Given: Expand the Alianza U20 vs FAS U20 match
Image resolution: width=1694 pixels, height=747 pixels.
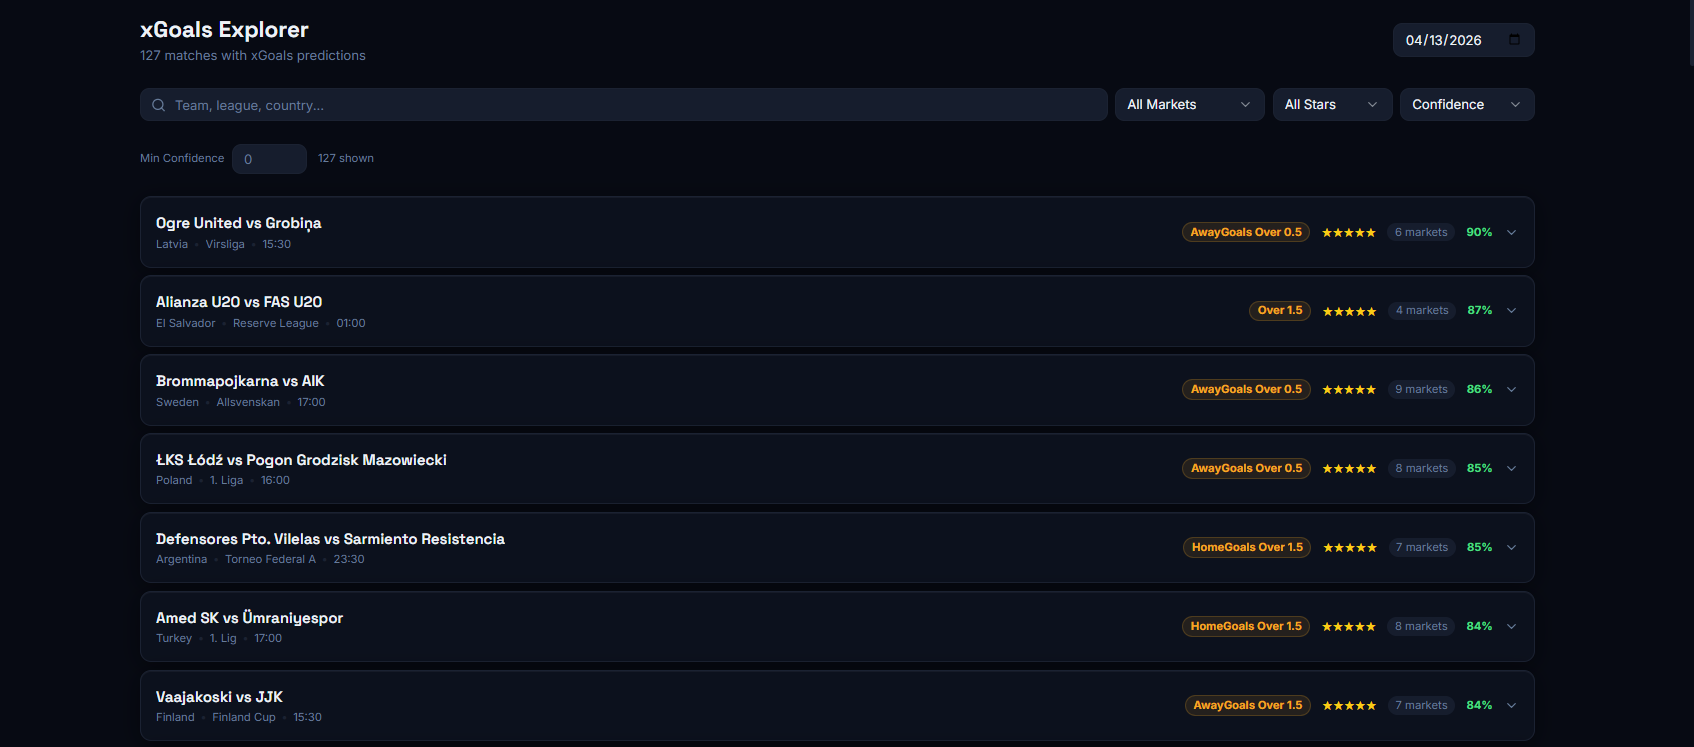Looking at the screenshot, I should [1511, 311].
